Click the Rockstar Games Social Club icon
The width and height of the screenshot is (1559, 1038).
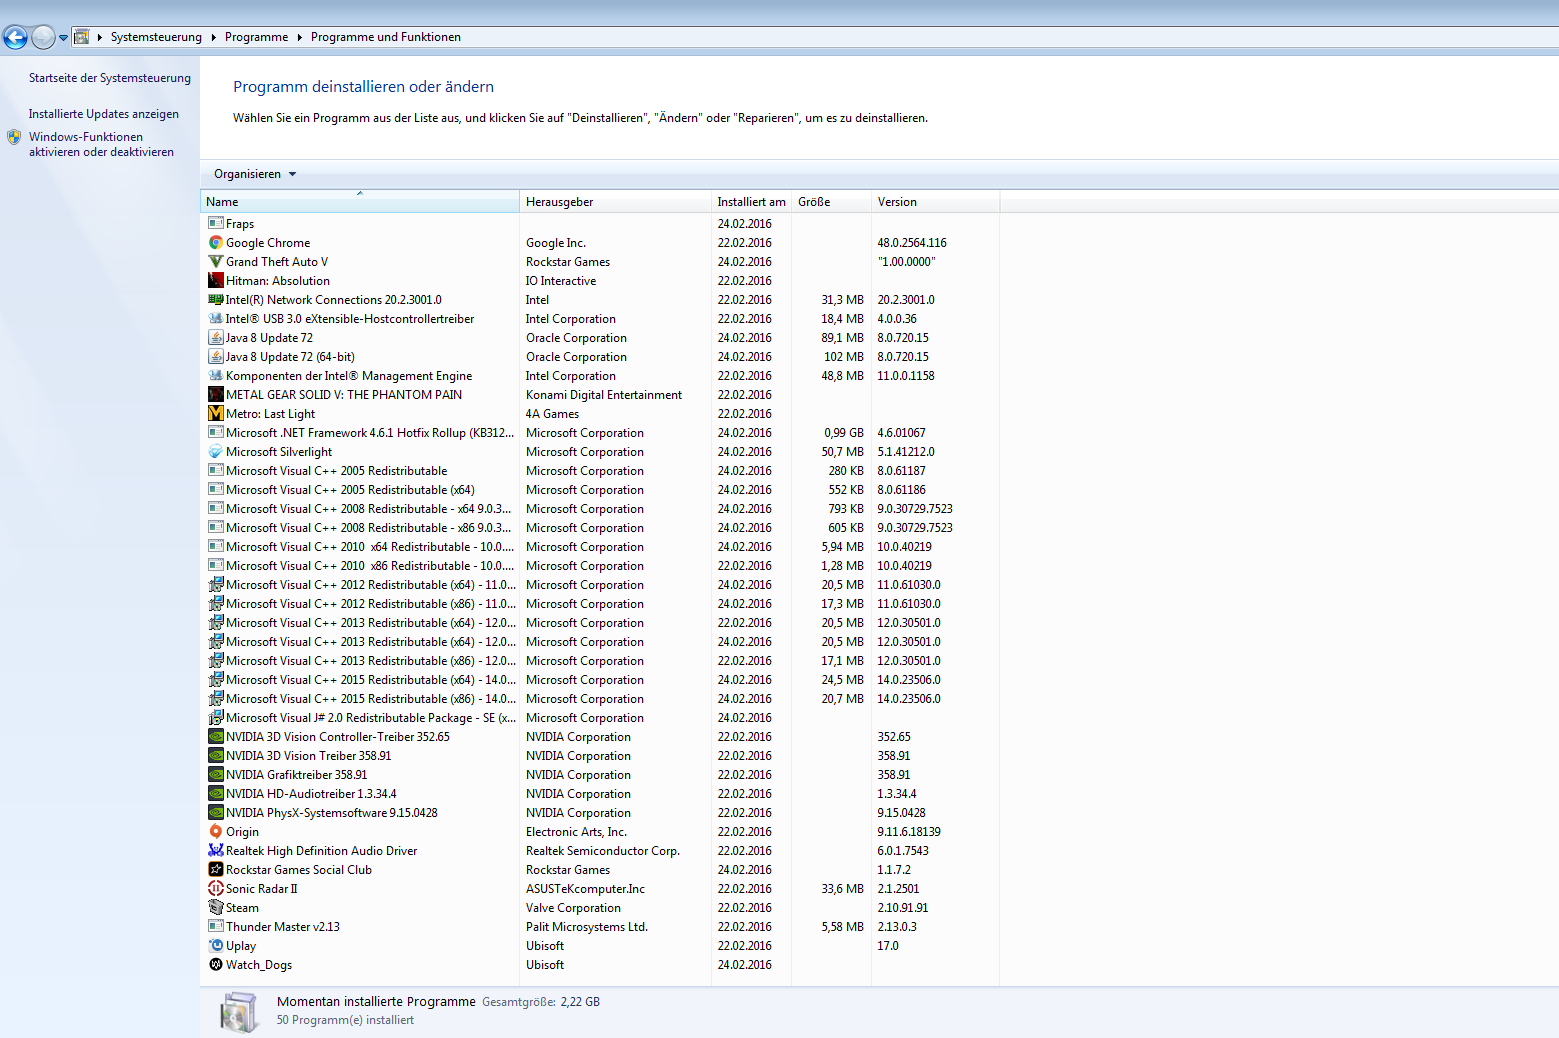[215, 870]
